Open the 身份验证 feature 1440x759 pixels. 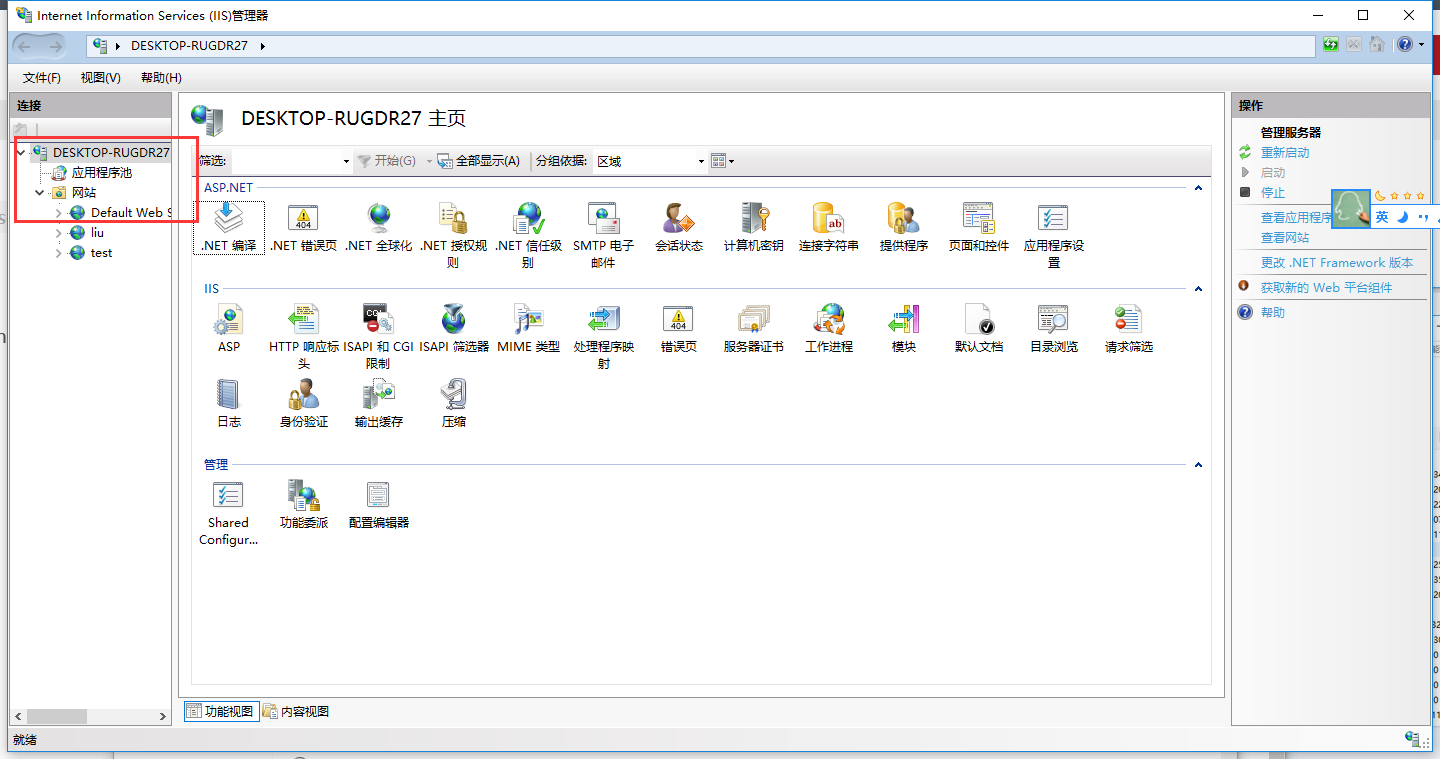pos(304,403)
